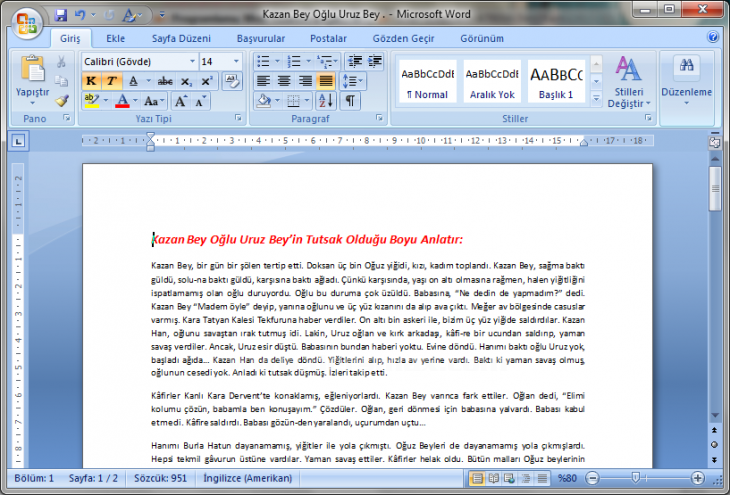This screenshot has width=730, height=495.
Task: Save the document using quick access toolbar
Action: [x=61, y=15]
